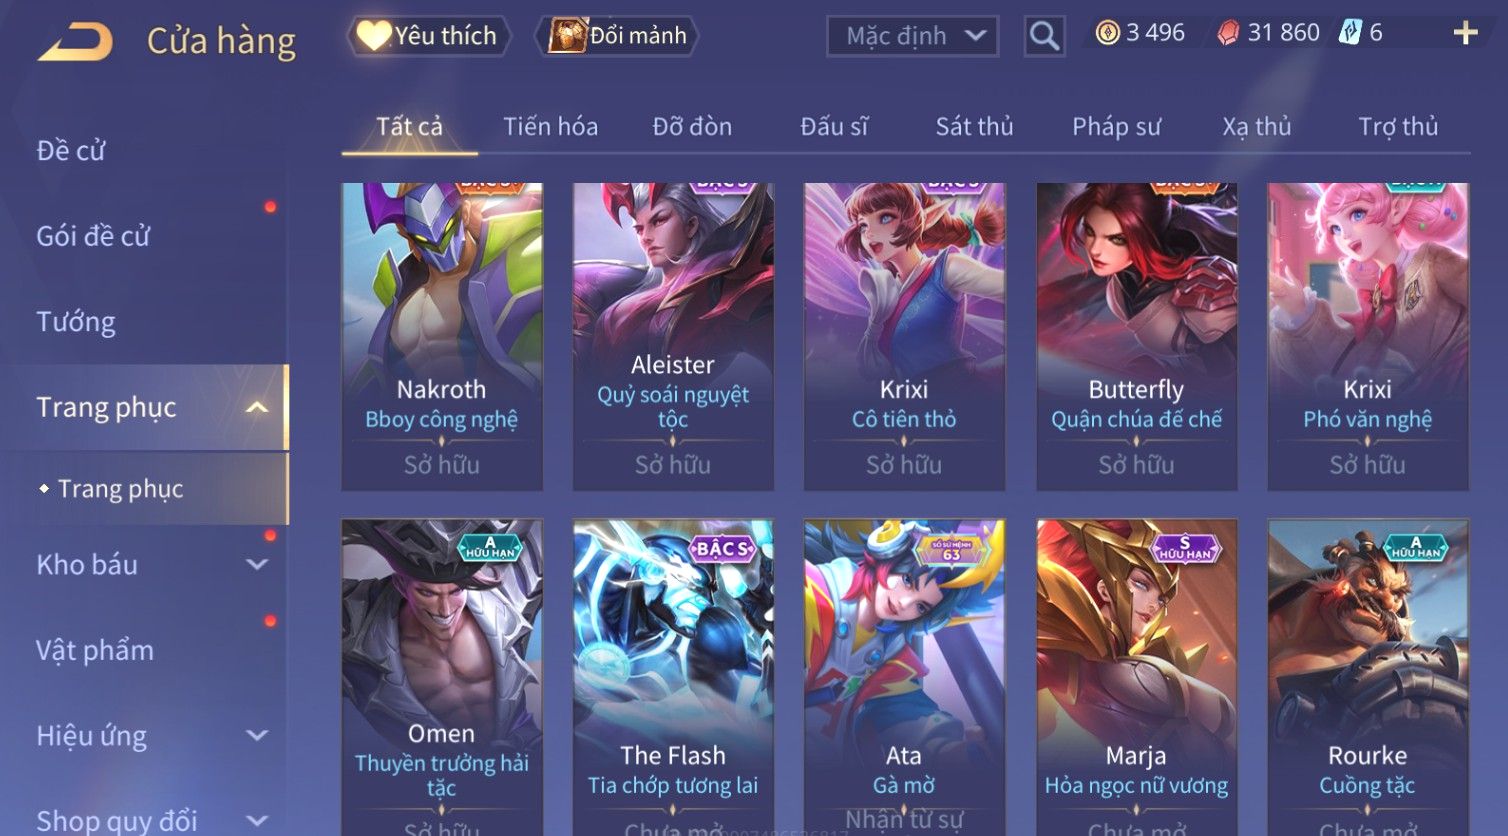Click the golden back arrow icon
This screenshot has width=1508, height=836.
point(75,41)
